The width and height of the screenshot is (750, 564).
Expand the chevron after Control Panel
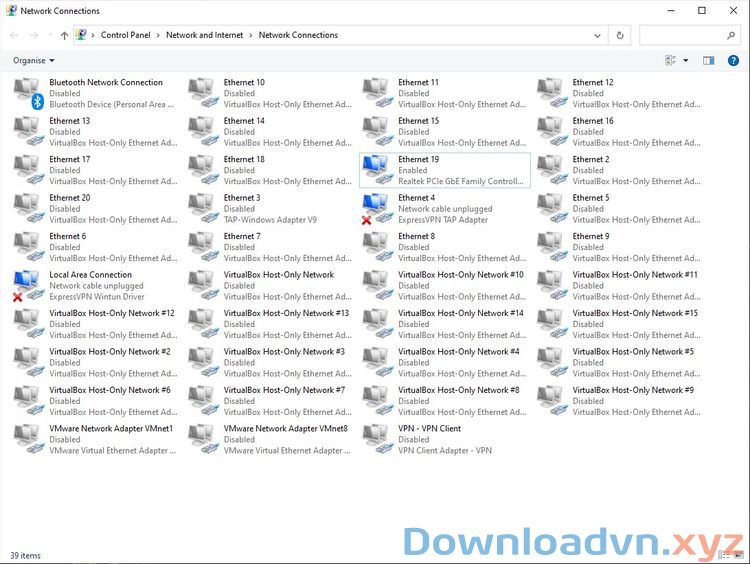[x=158, y=35]
